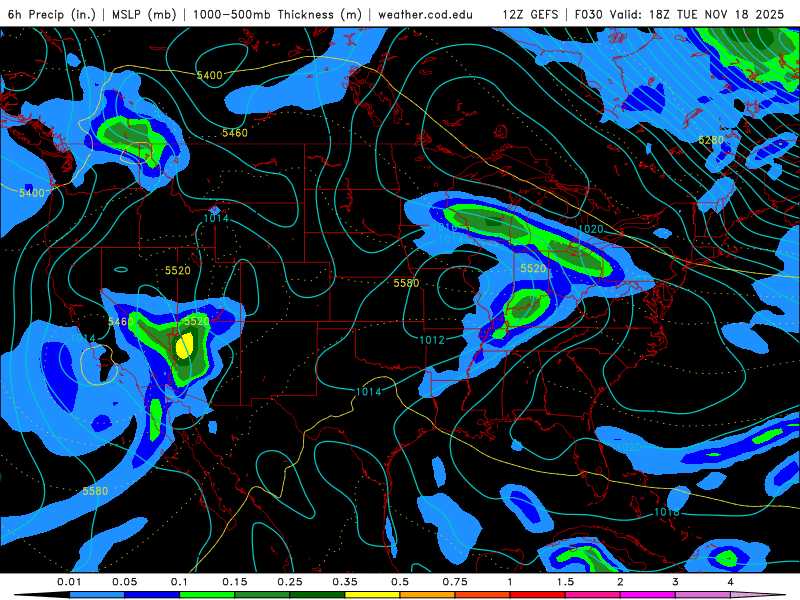
Task: Click the legend value 1
Action: 510,582
